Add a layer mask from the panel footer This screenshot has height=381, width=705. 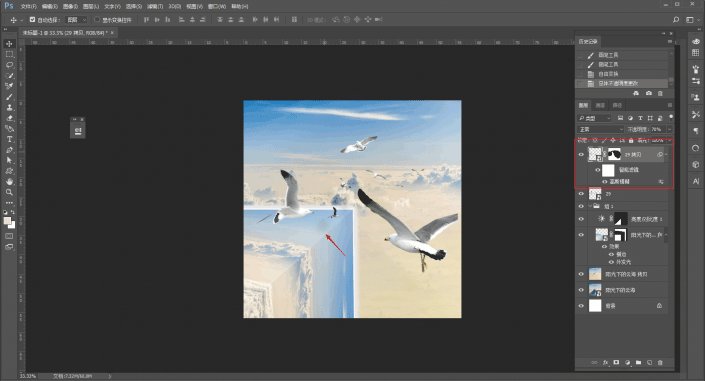pos(616,363)
